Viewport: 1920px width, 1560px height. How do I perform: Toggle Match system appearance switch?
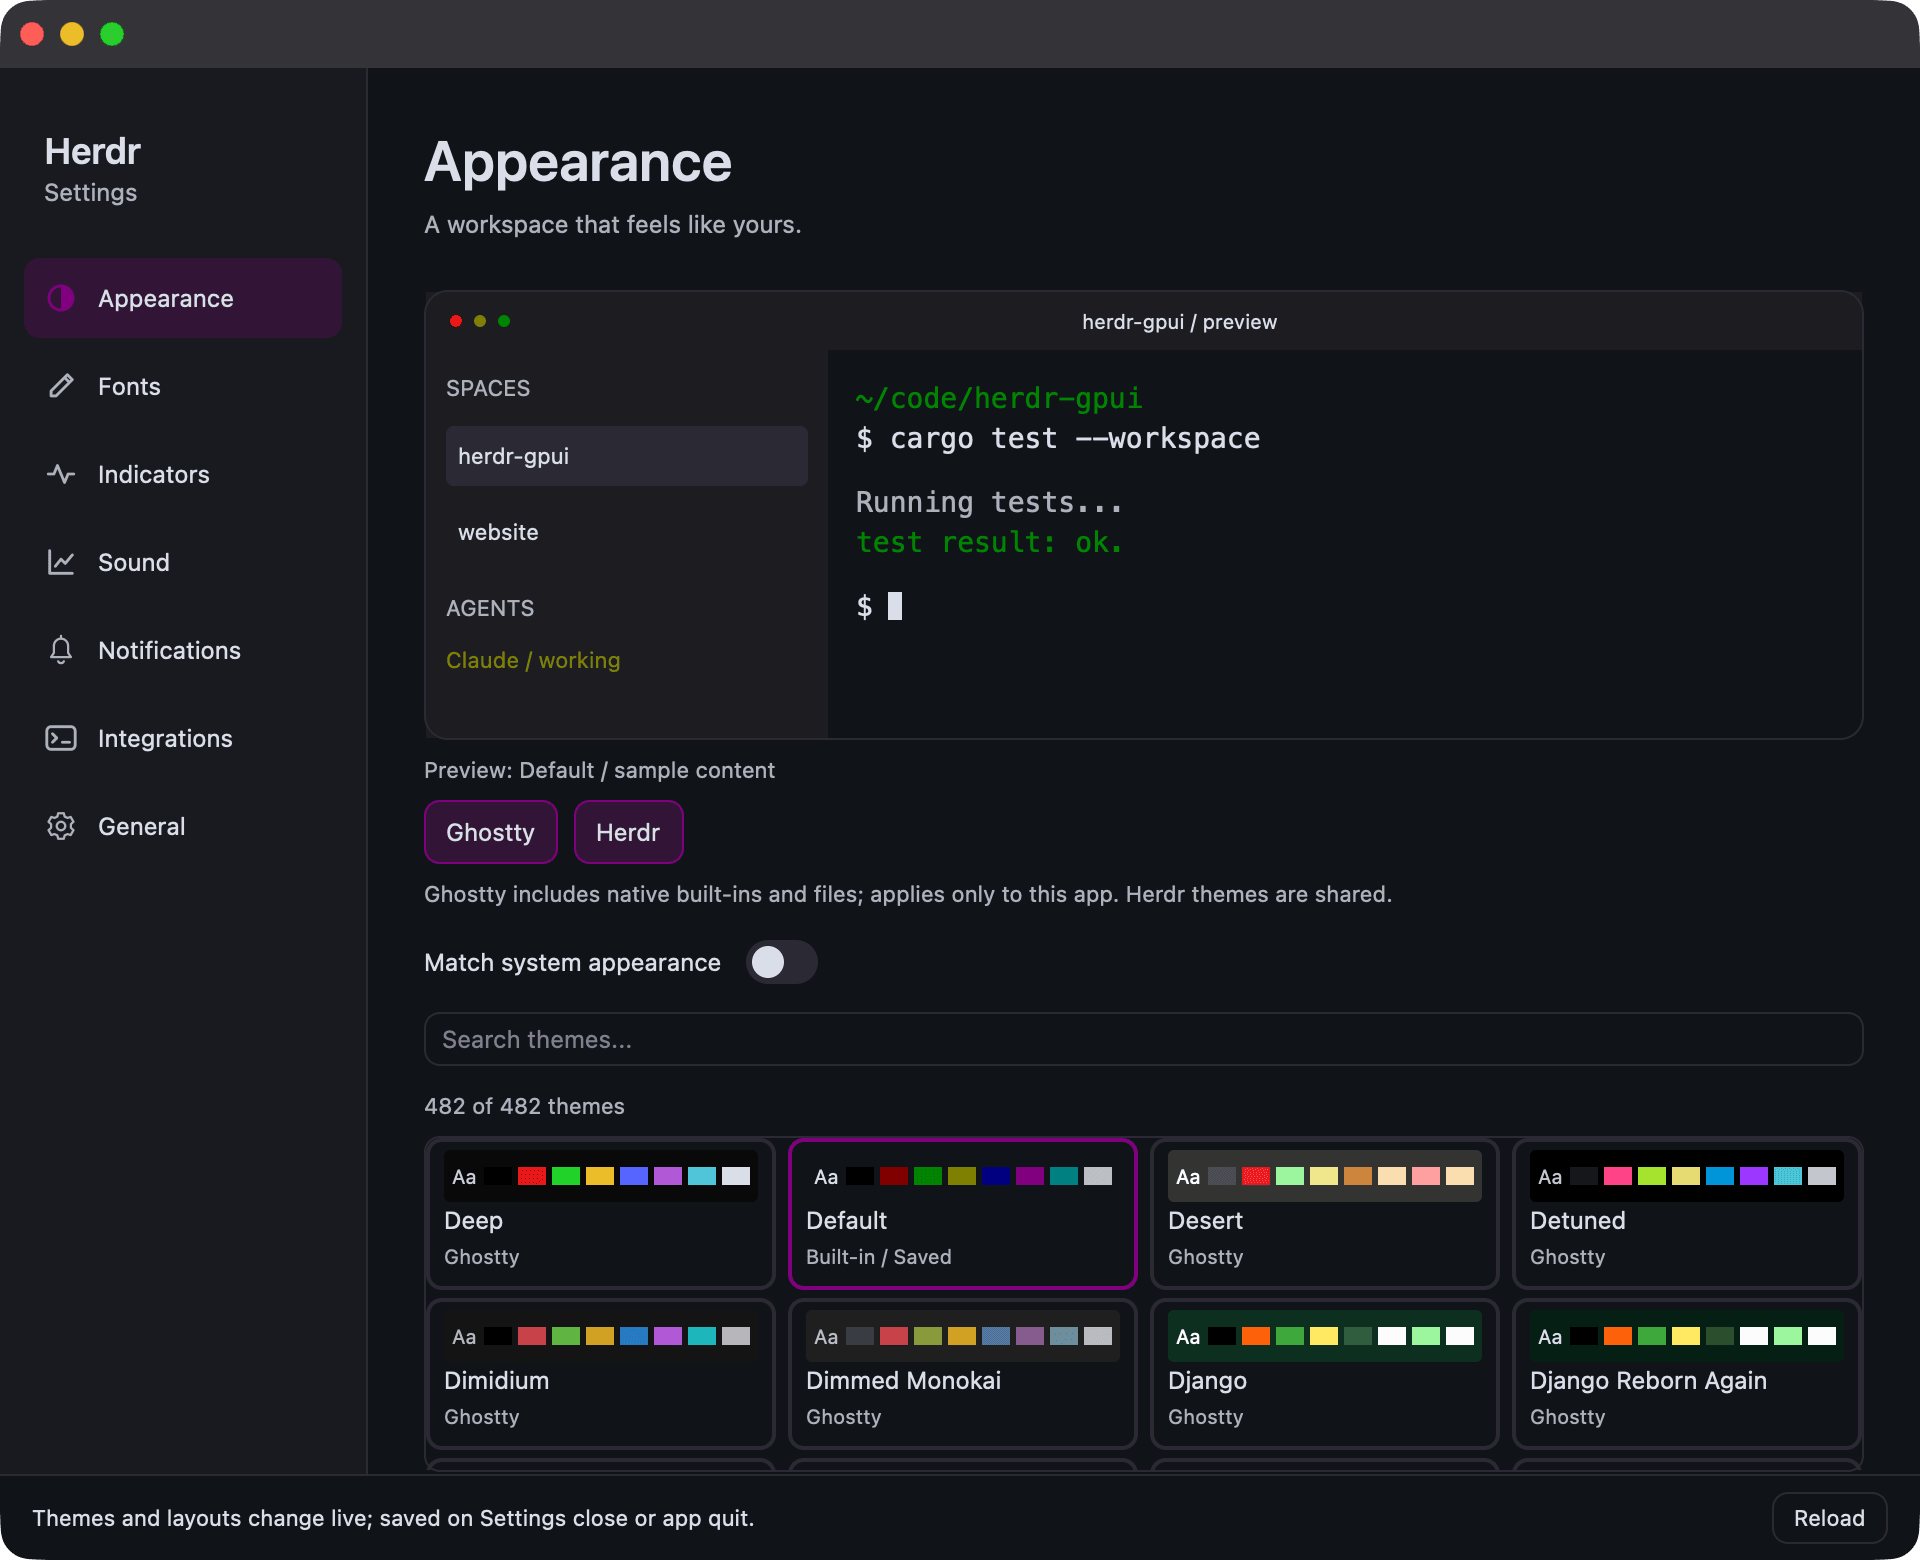pos(782,962)
